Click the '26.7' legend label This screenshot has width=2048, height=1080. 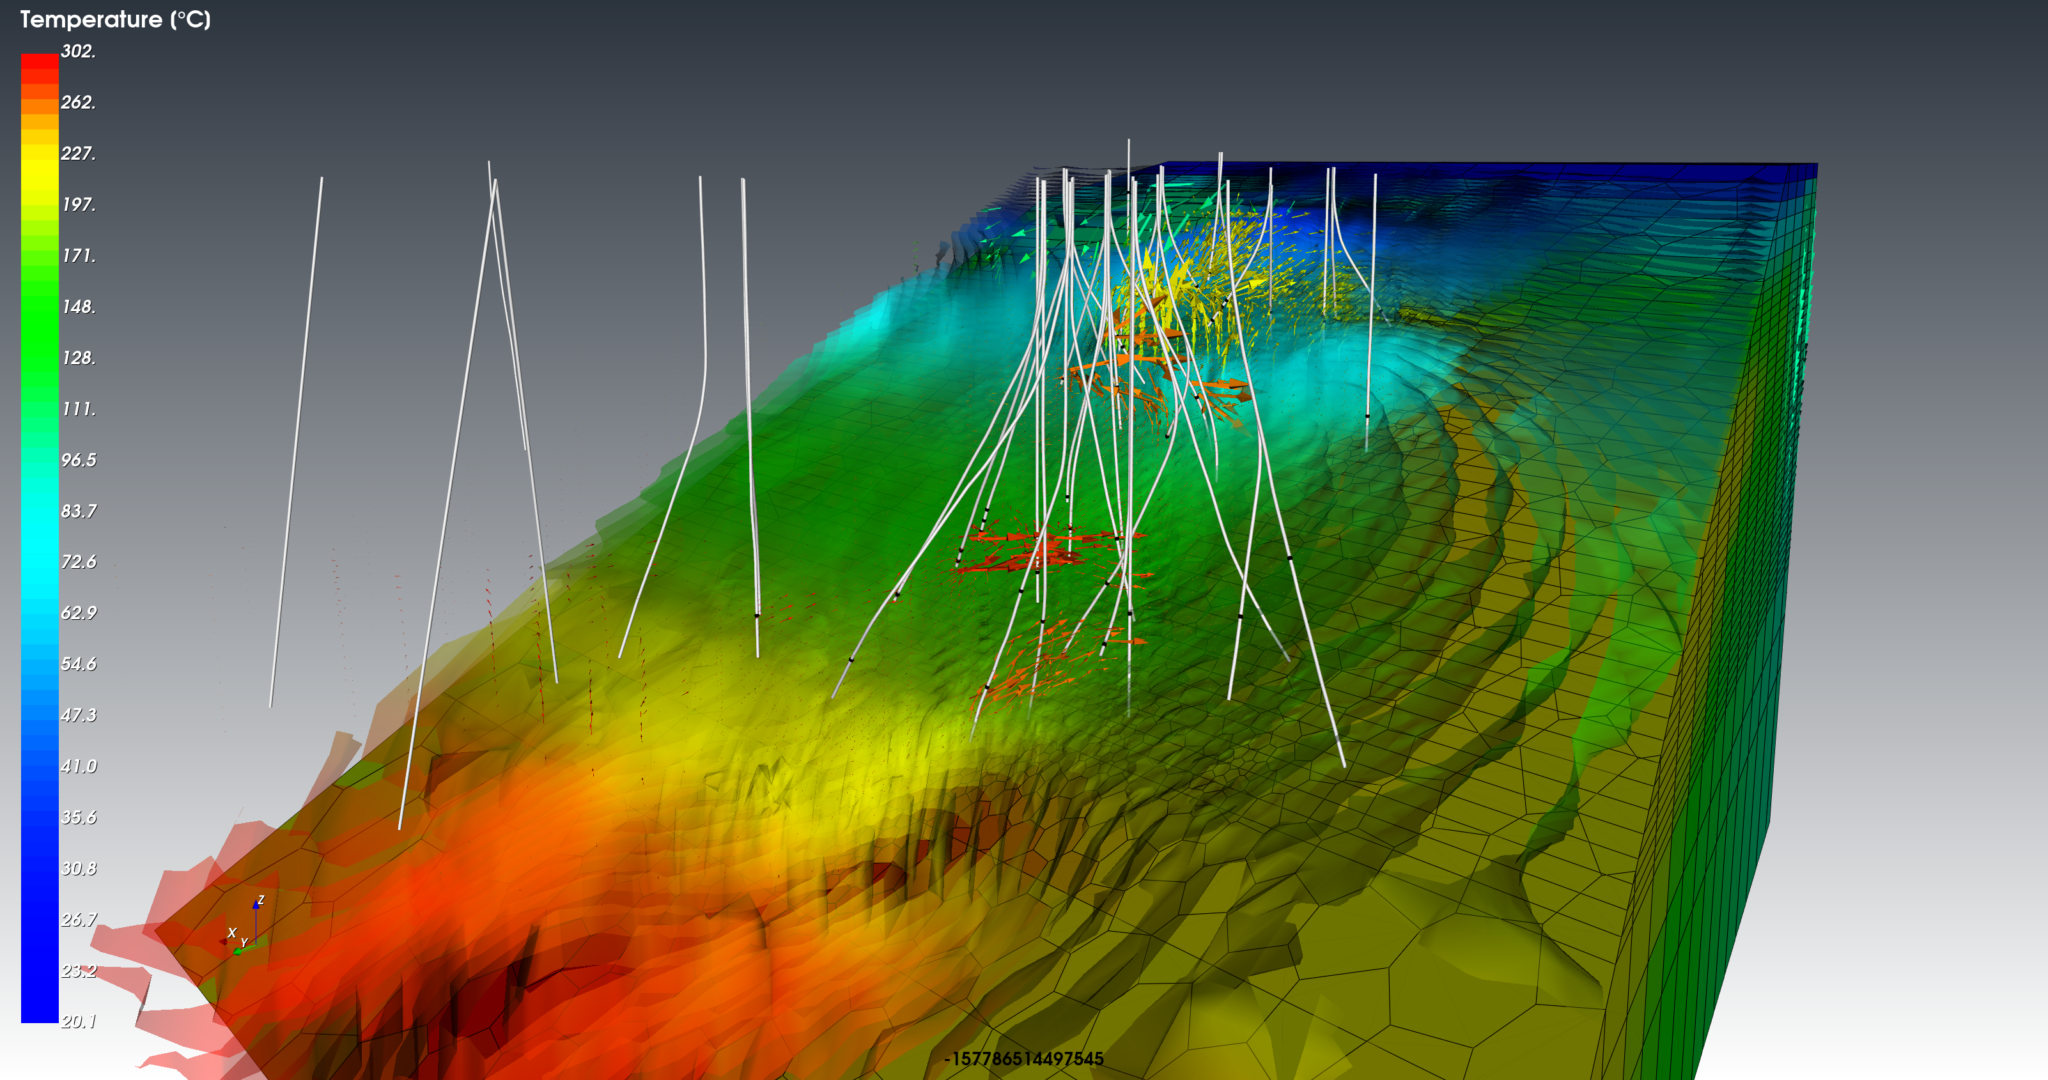point(78,919)
